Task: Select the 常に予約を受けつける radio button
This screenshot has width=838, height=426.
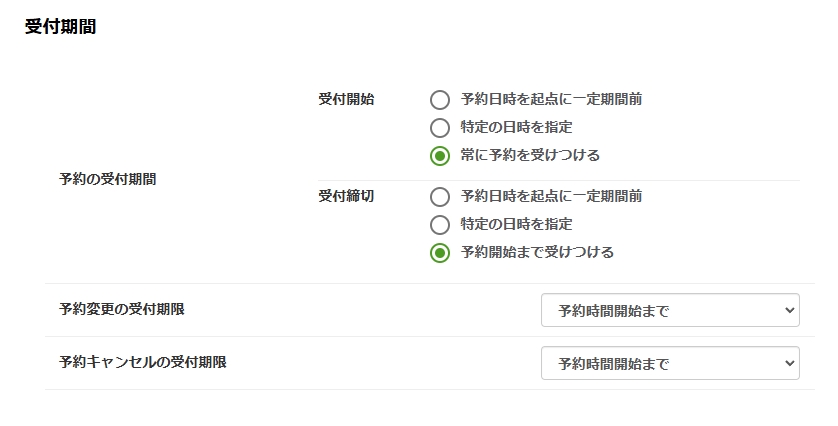Action: [x=440, y=156]
